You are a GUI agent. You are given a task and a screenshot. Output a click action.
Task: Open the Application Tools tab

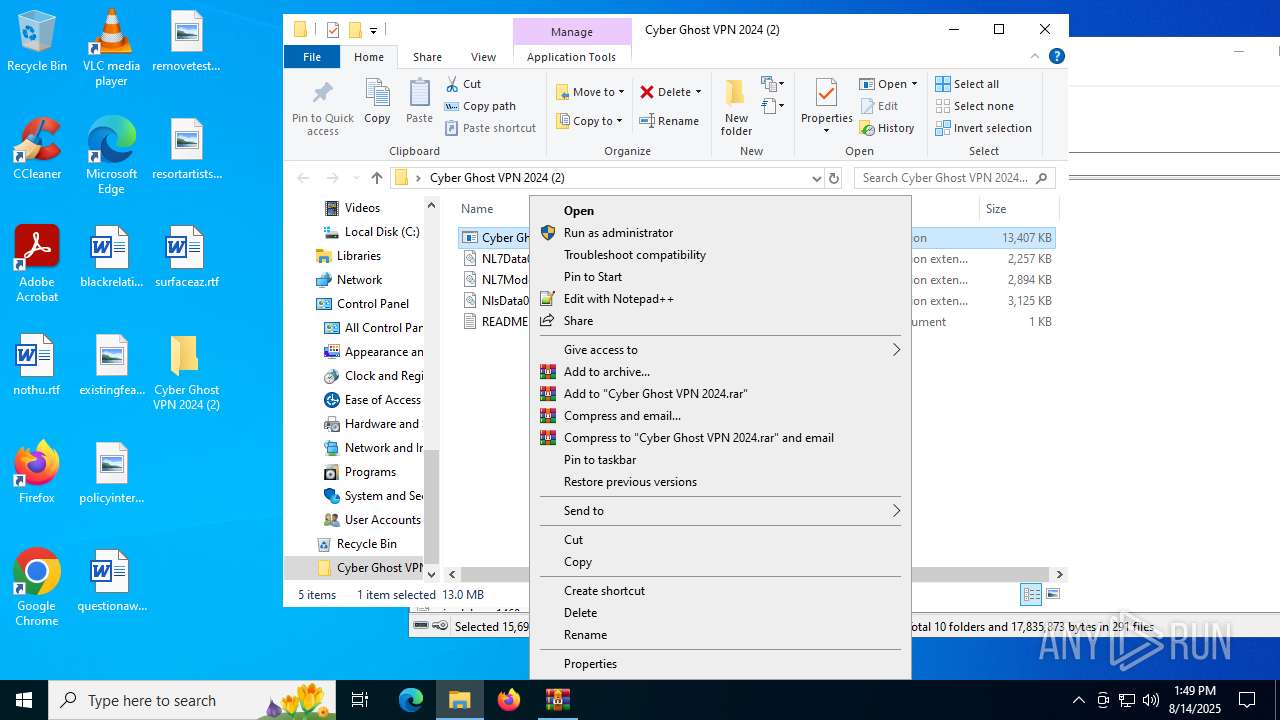tap(571, 57)
